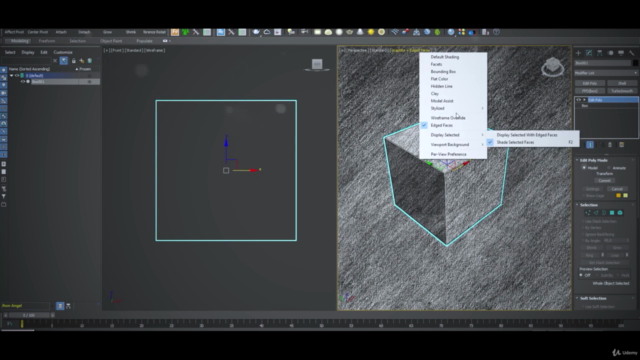This screenshot has width=640, height=360.
Task: Click the Edit Poly modifier button
Action: [x=590, y=83]
